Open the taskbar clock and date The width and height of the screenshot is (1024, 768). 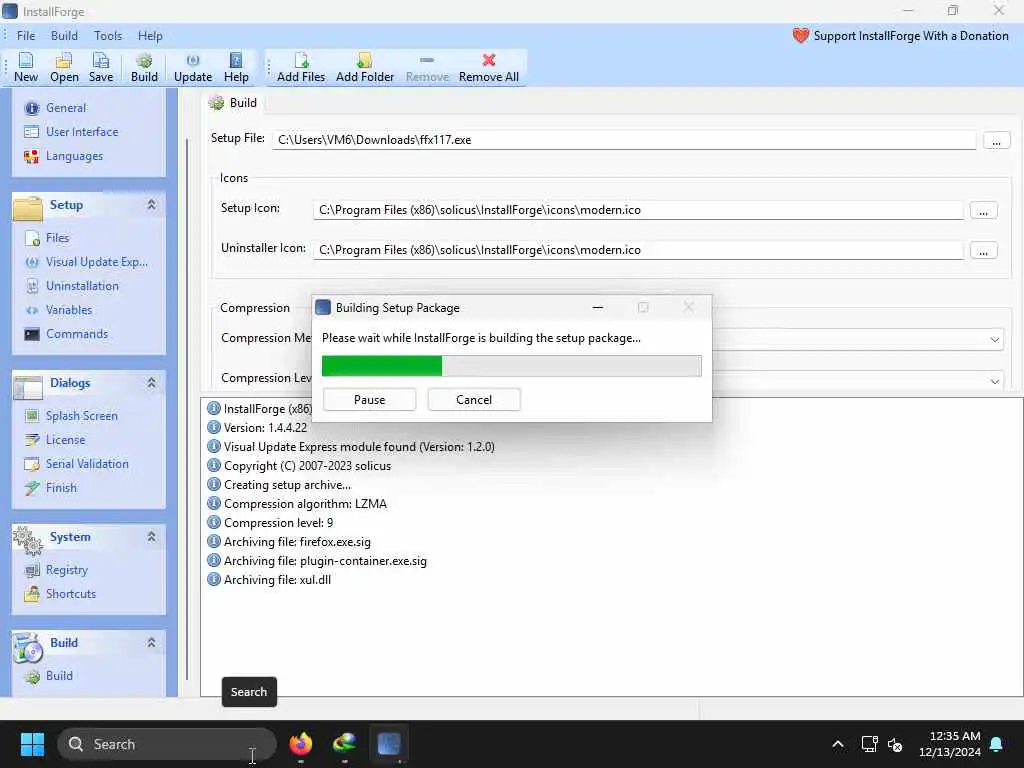tap(950, 744)
